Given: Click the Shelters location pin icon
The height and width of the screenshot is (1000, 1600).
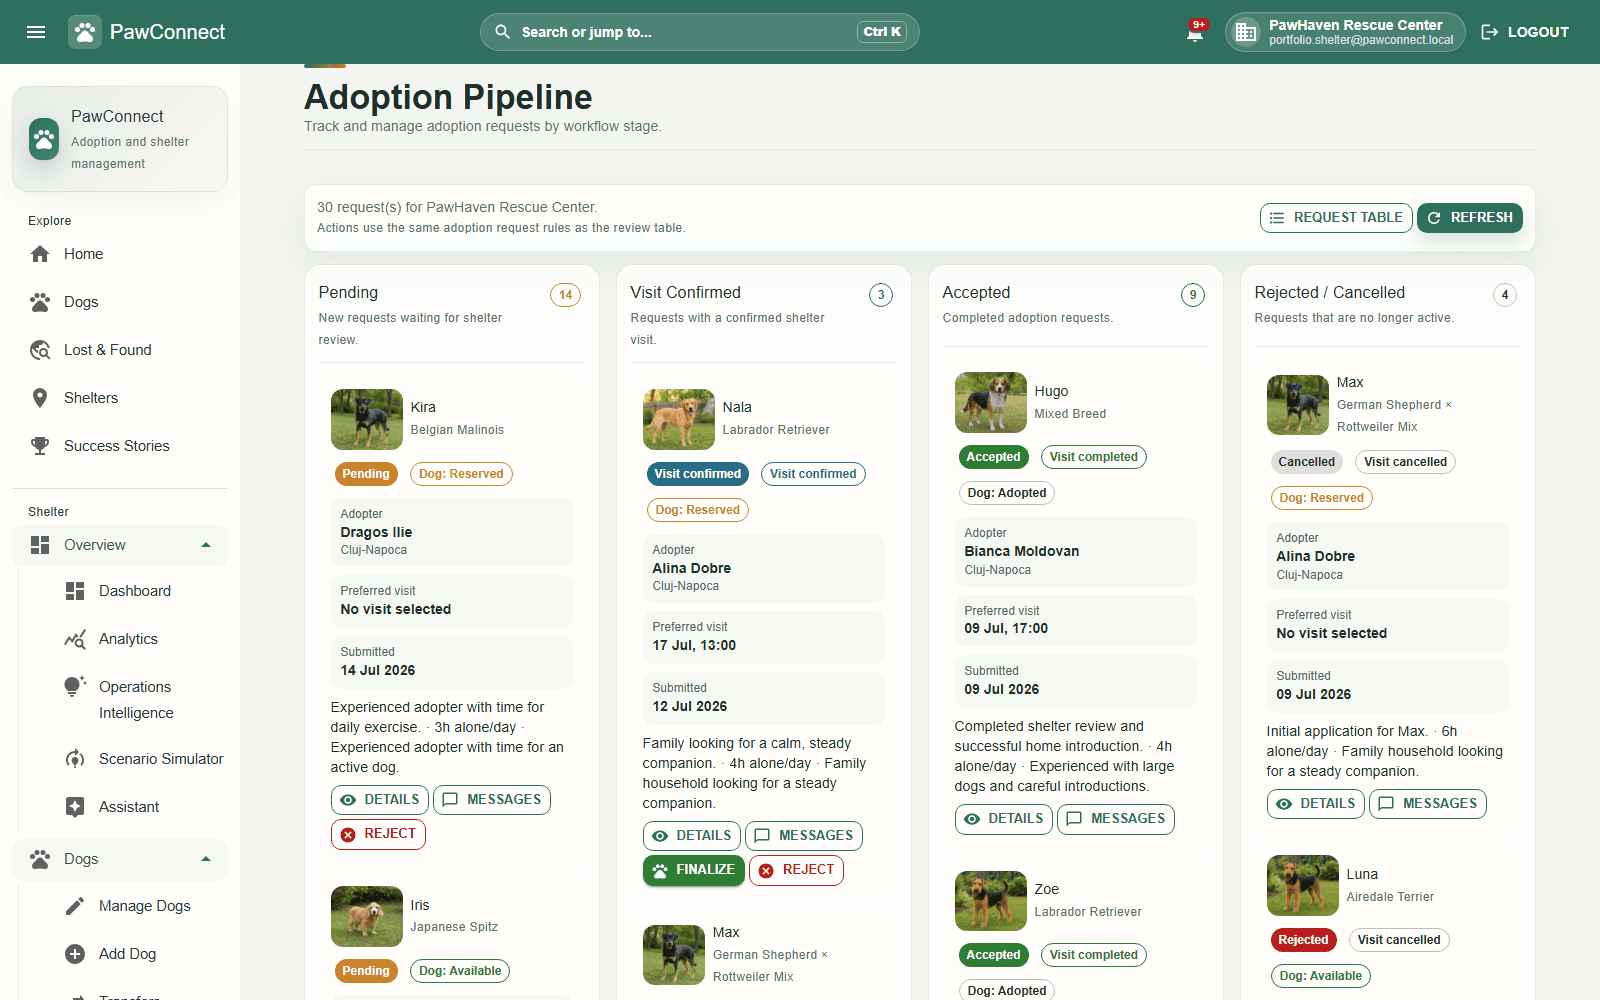Looking at the screenshot, I should click(40, 398).
